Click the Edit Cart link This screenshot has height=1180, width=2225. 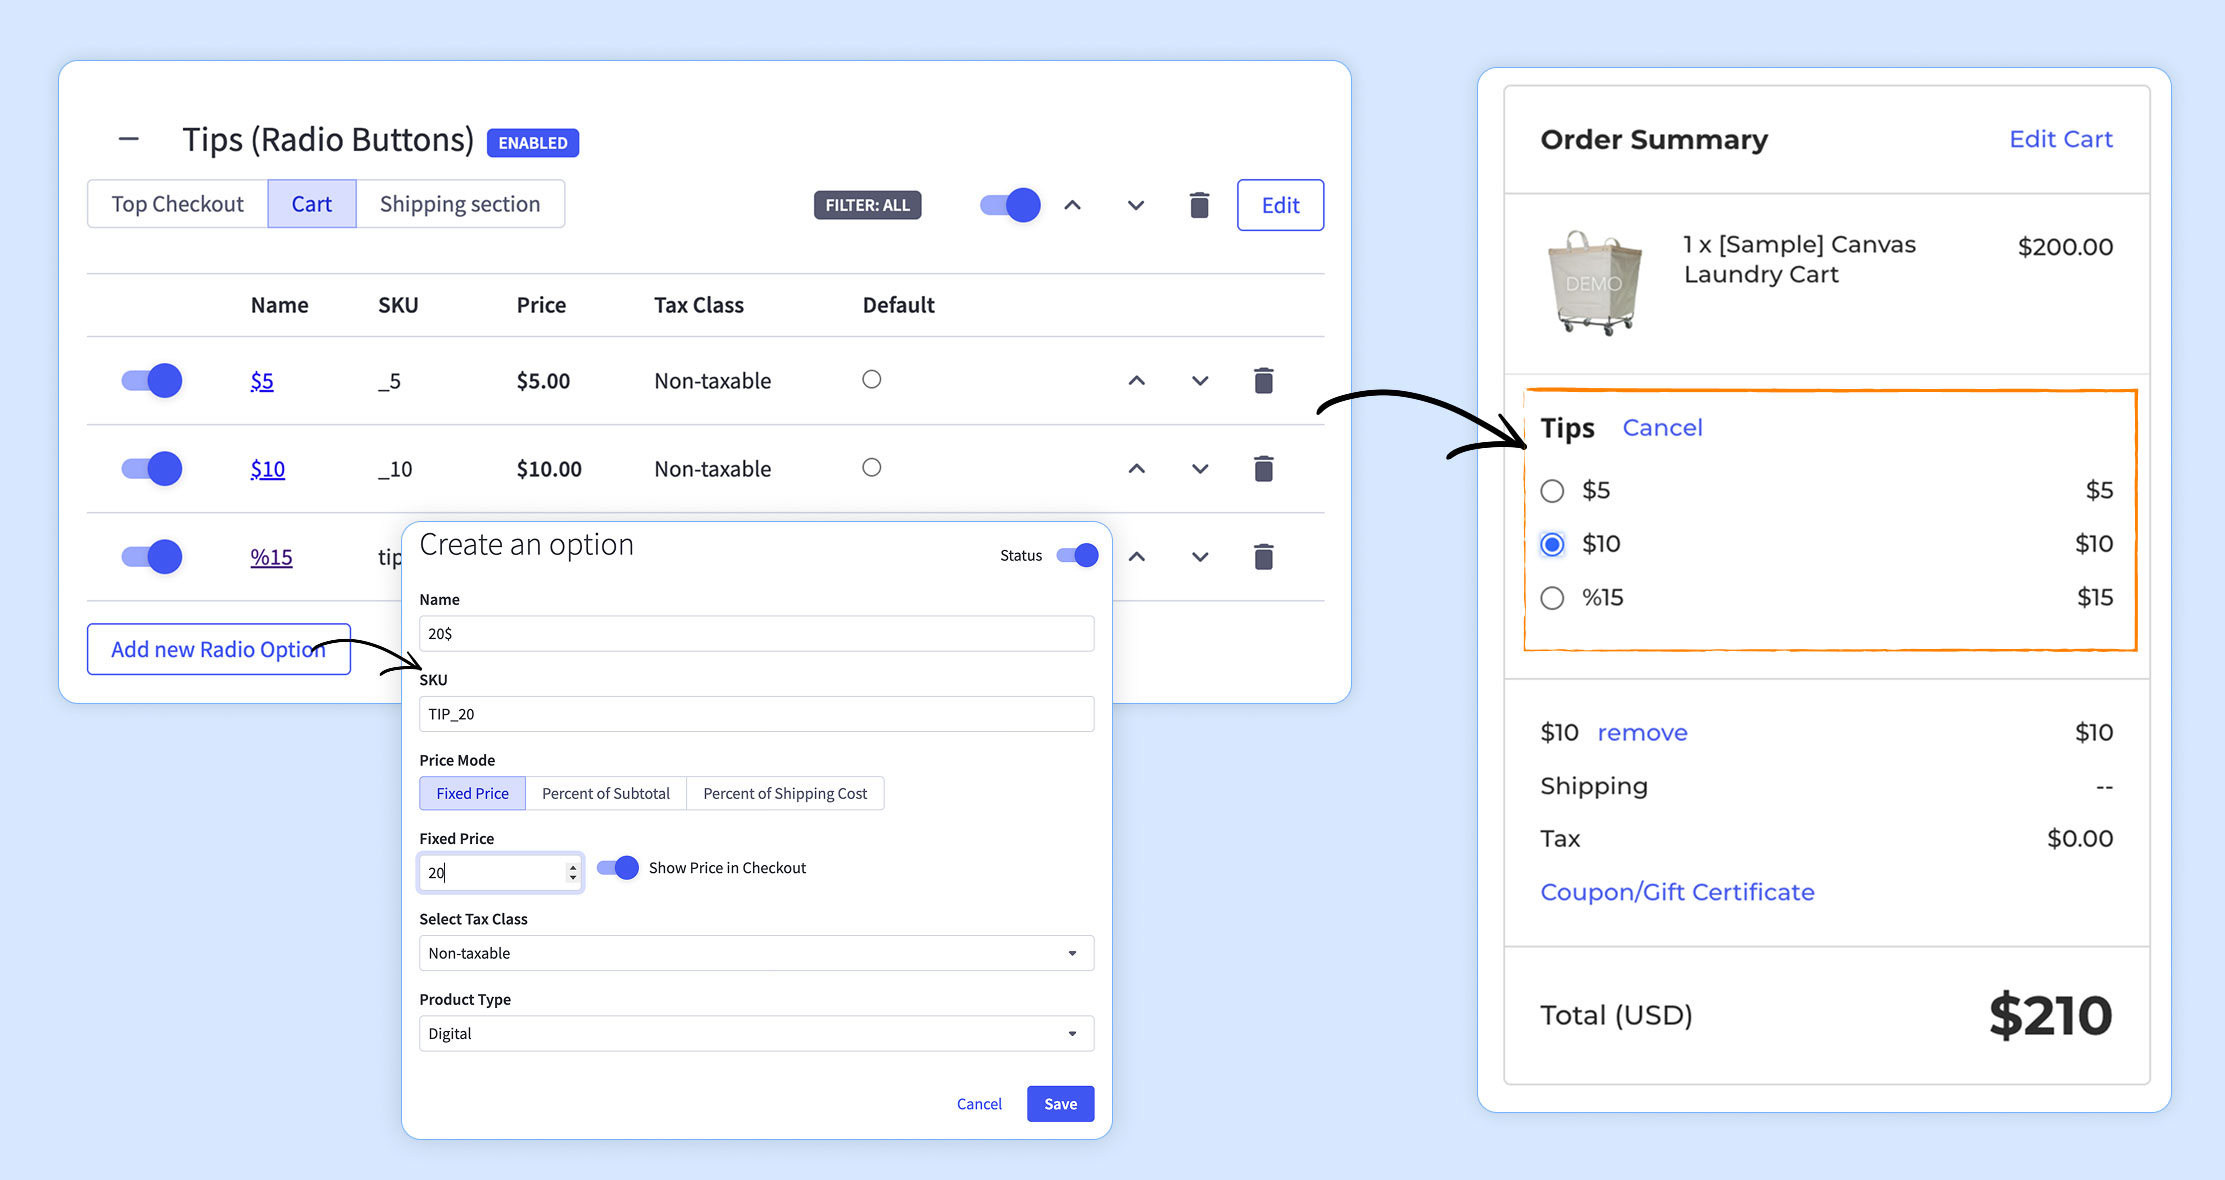pyautogui.click(x=2060, y=139)
